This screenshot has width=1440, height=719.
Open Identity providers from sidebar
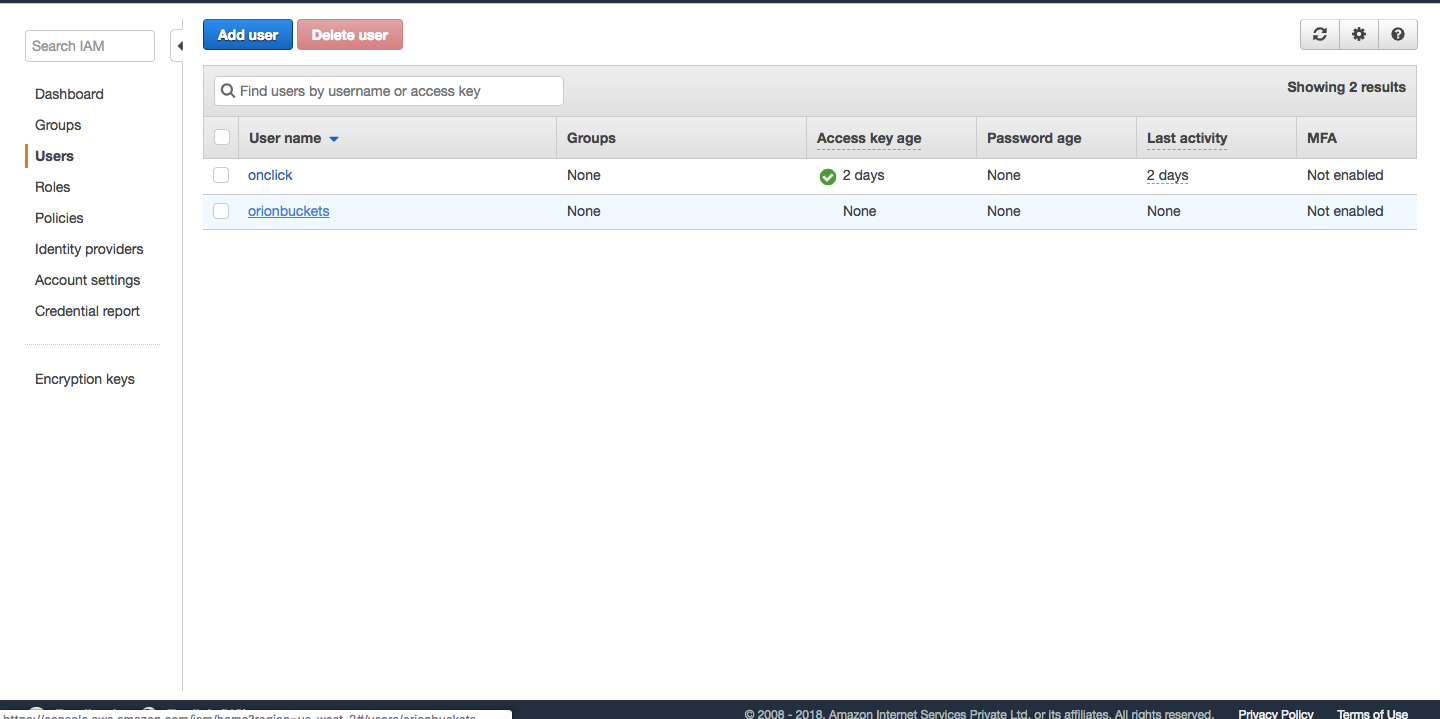[x=88, y=249]
